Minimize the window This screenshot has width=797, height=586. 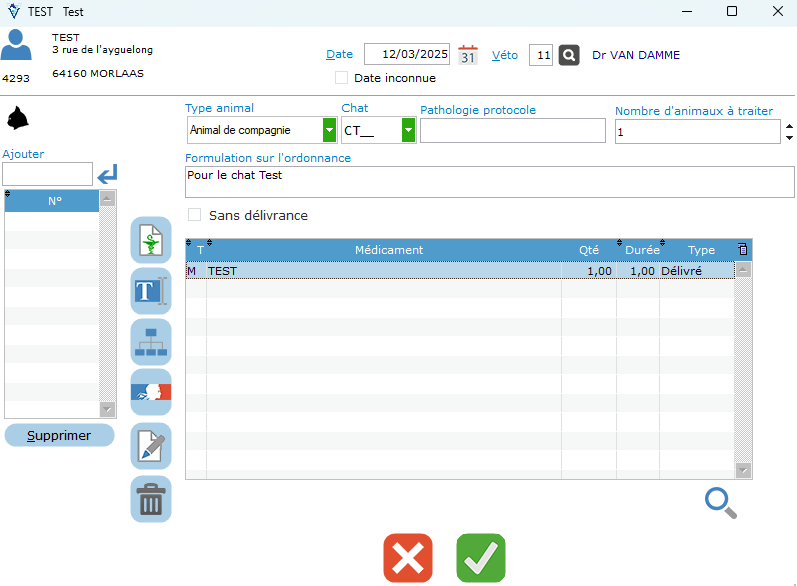tap(687, 11)
